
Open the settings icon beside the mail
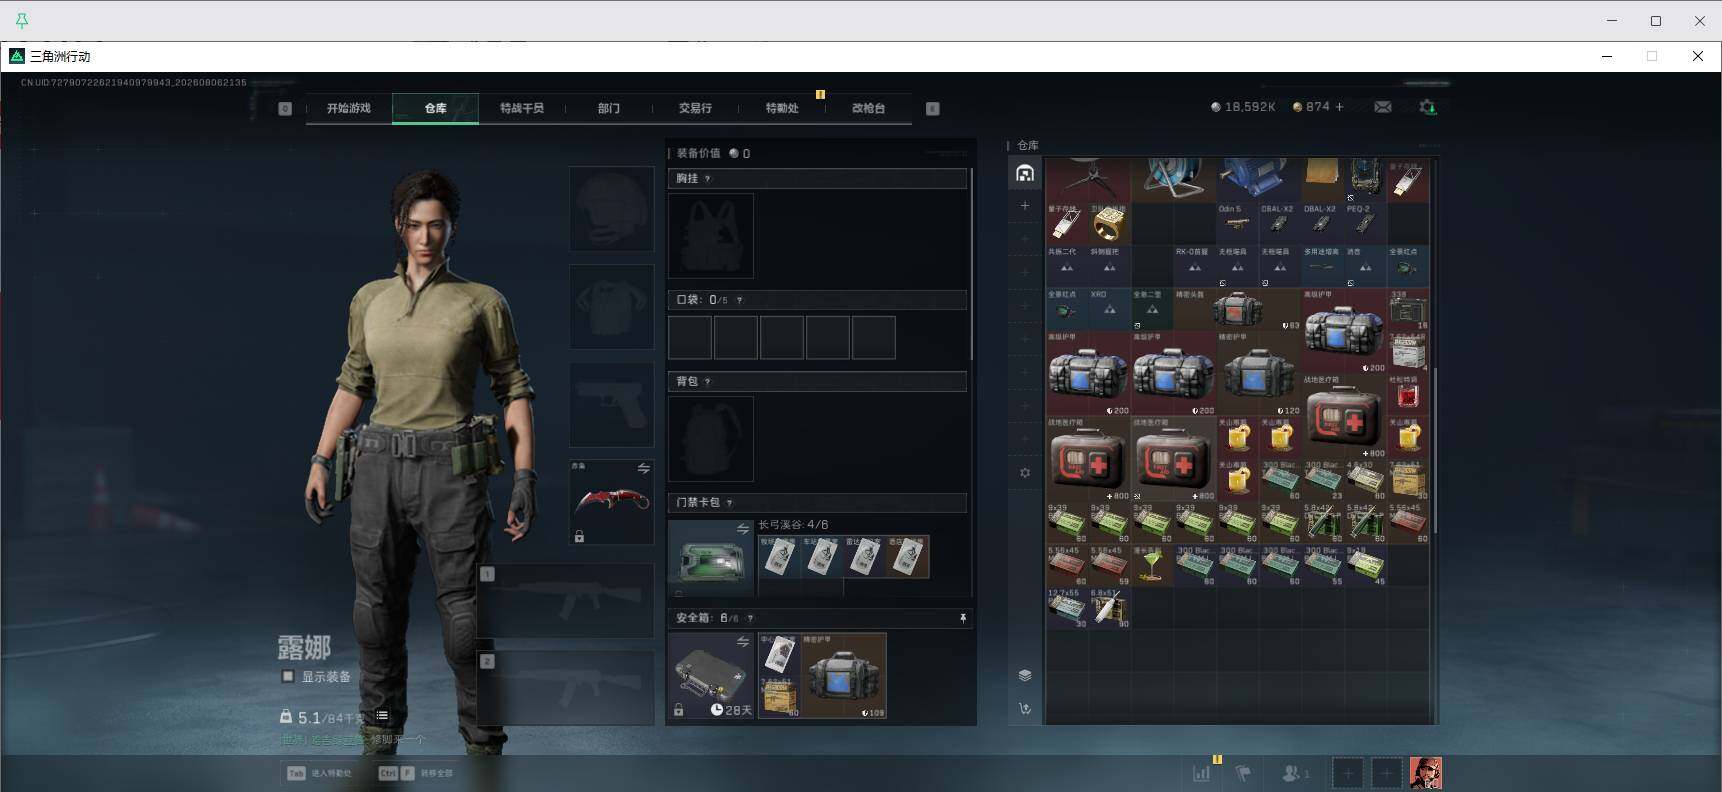tap(1428, 107)
